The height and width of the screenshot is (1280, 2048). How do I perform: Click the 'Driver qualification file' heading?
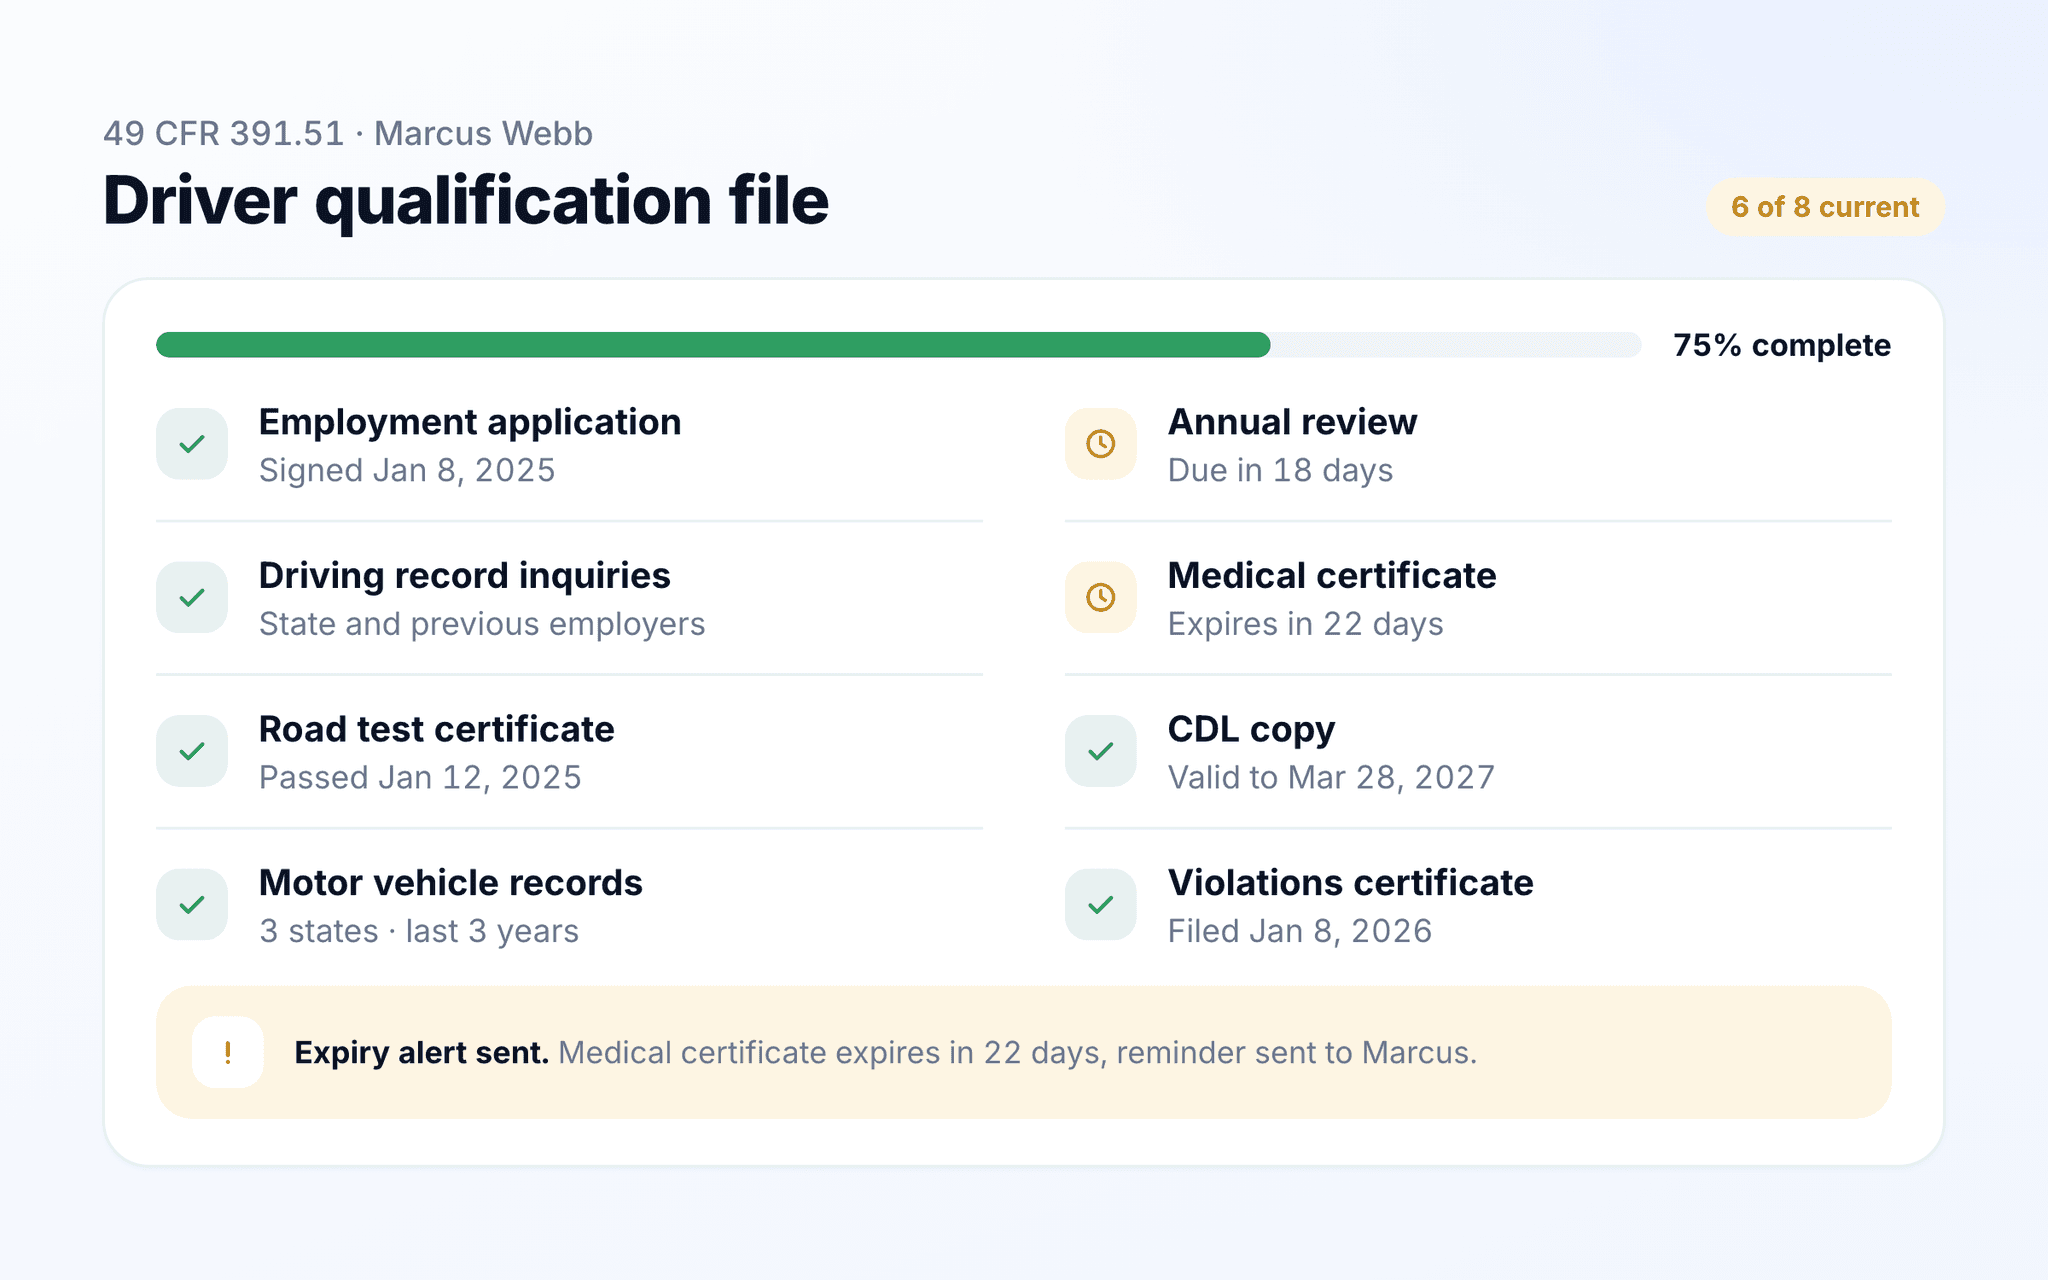(466, 201)
